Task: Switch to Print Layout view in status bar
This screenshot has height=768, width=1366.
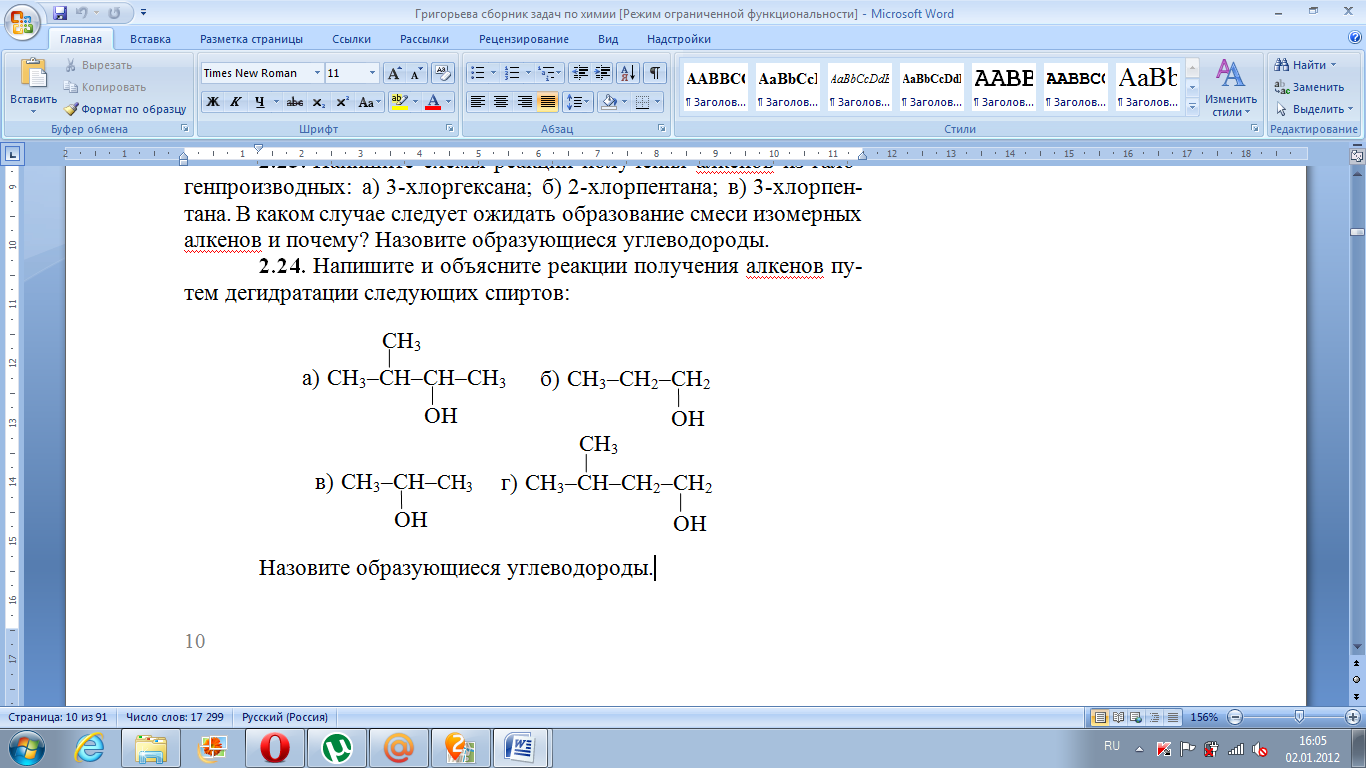Action: coord(1100,717)
